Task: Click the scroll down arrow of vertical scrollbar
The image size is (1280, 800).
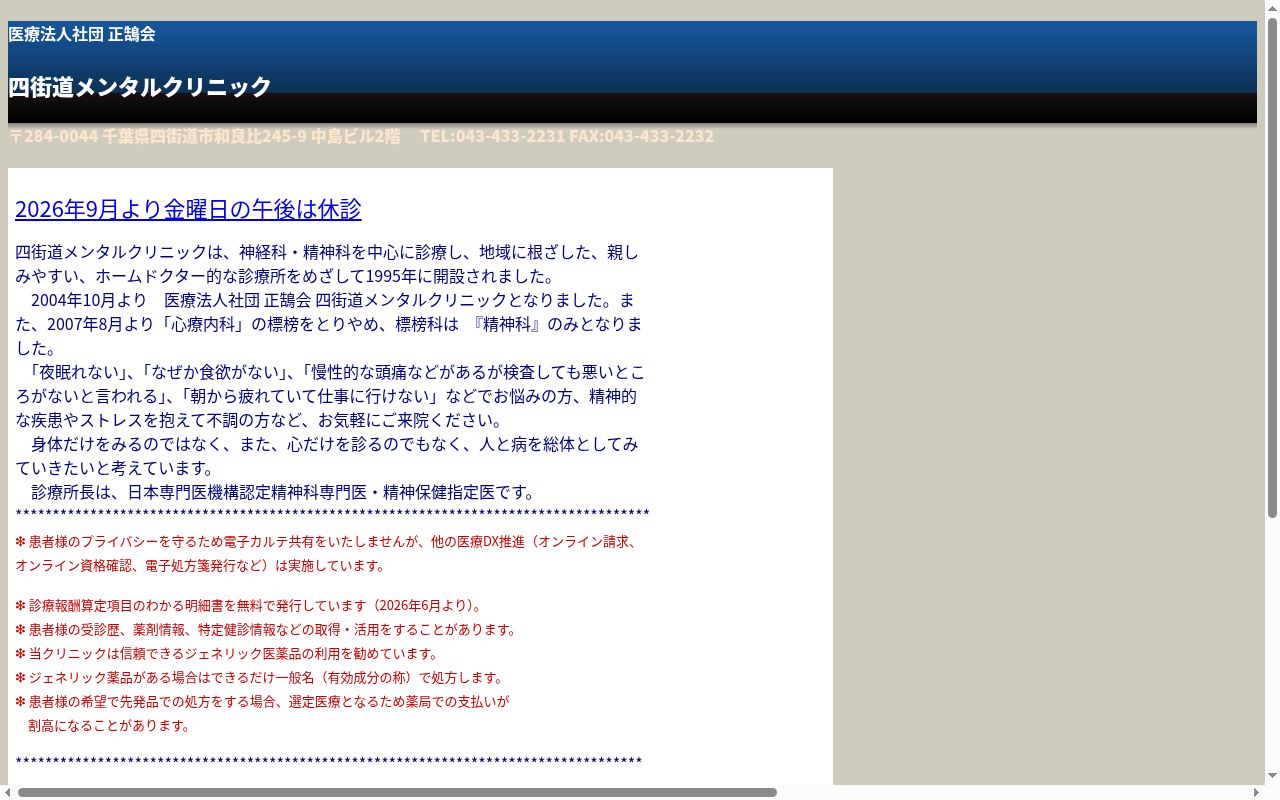Action: click(x=1272, y=777)
